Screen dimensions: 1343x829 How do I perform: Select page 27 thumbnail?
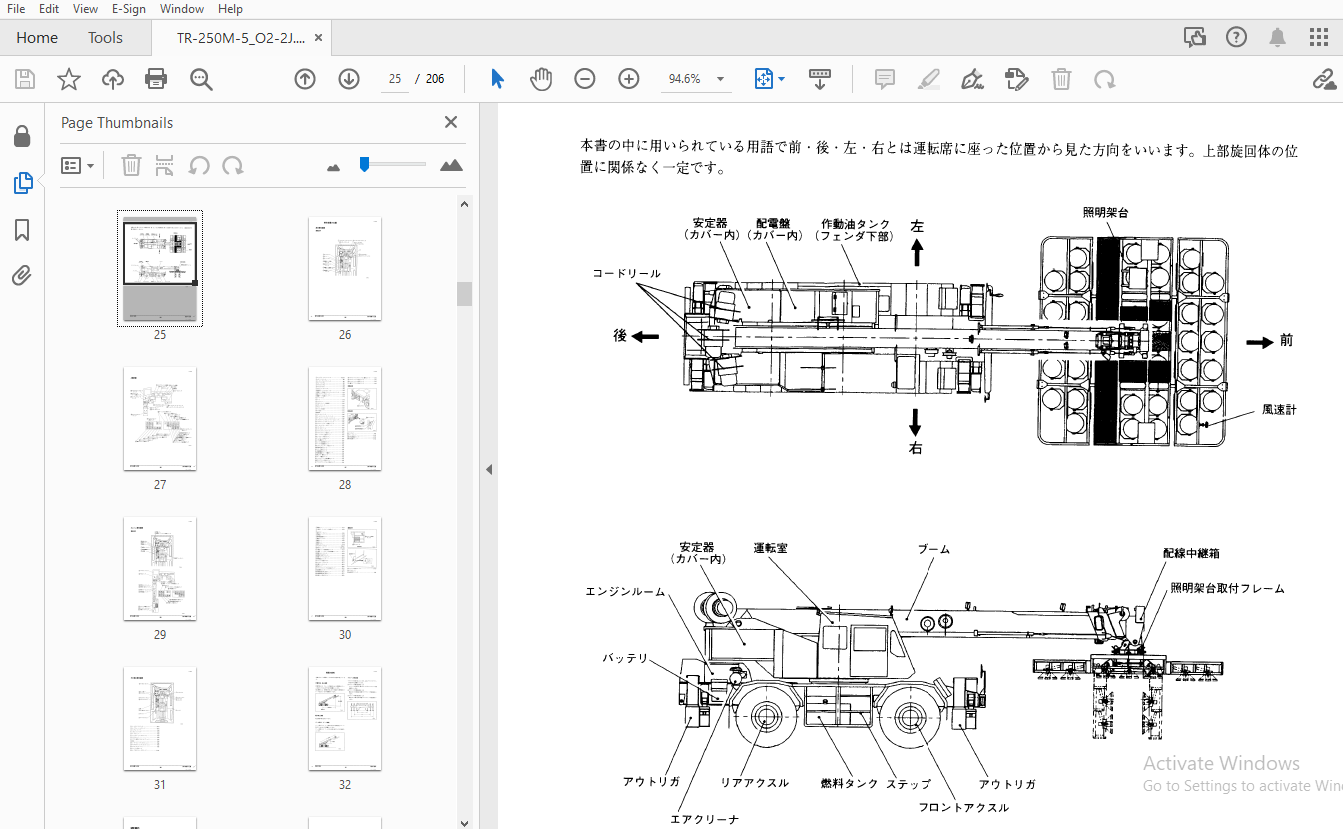[160, 418]
